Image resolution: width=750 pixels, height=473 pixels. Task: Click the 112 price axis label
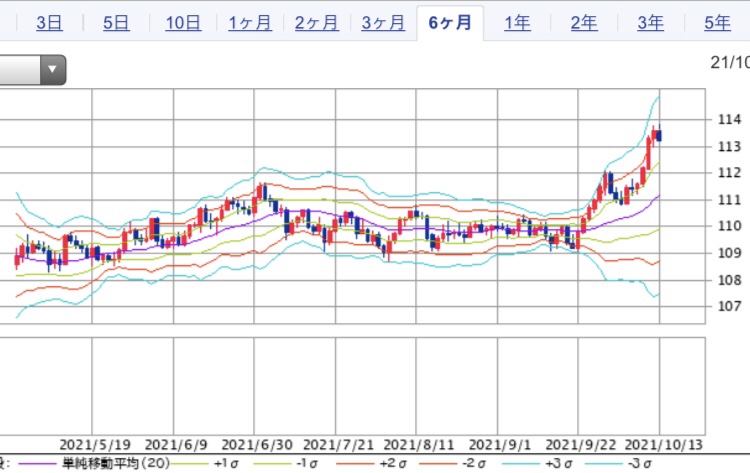729,172
